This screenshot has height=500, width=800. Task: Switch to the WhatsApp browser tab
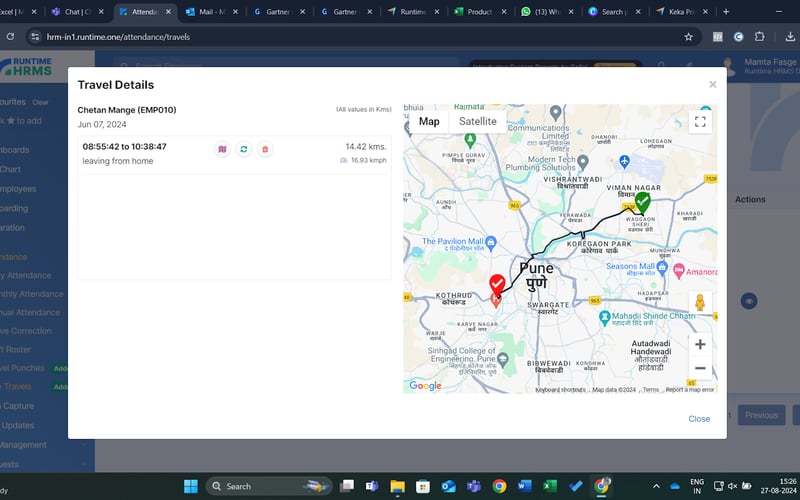(547, 12)
